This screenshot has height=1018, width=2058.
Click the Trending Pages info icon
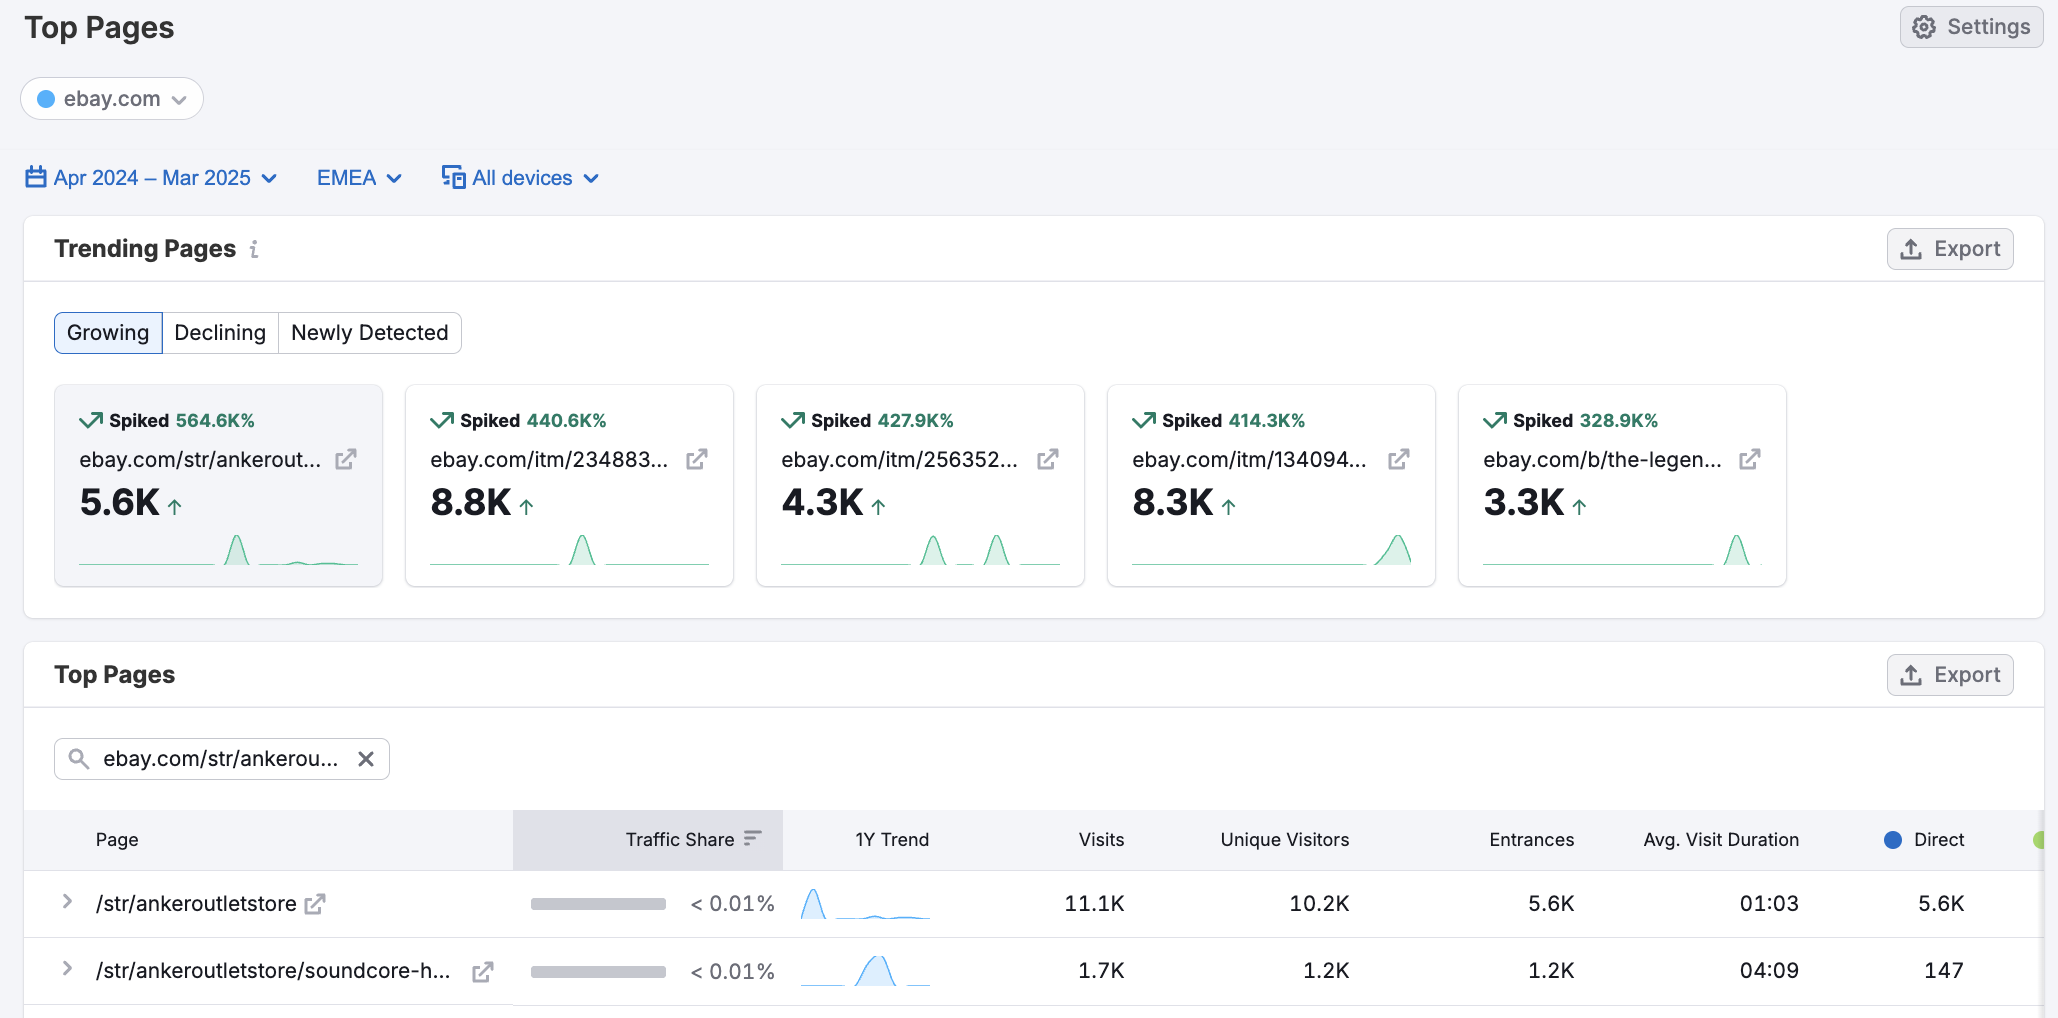(254, 249)
